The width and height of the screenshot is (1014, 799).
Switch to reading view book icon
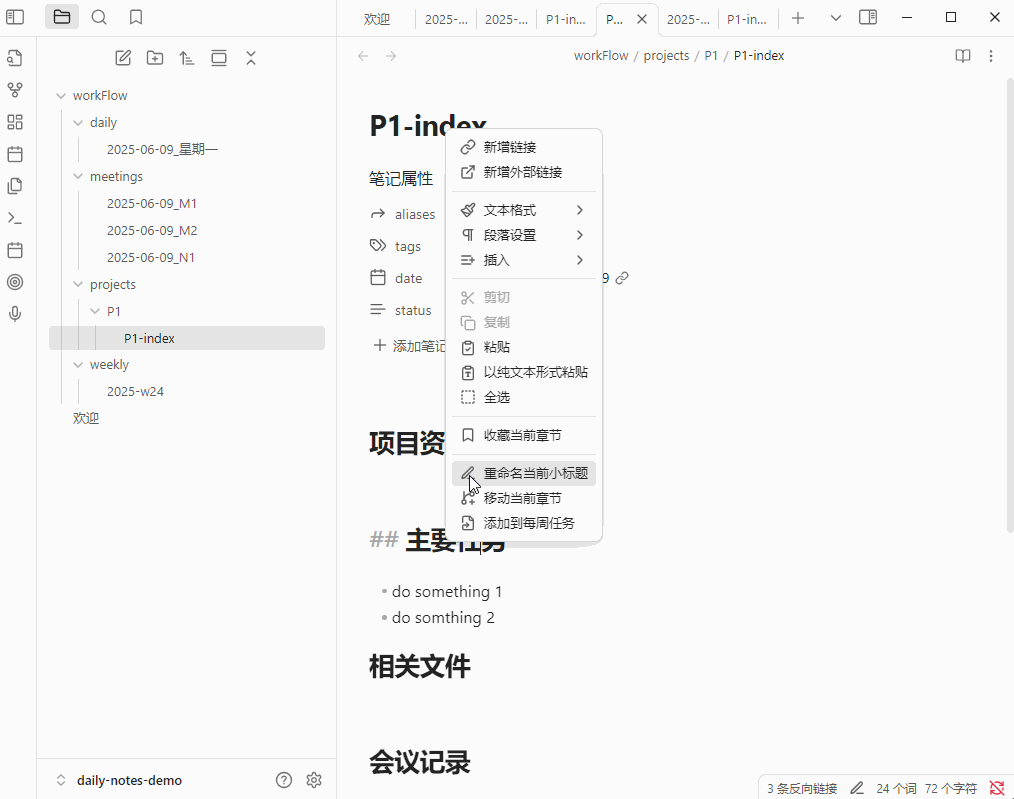pos(963,56)
